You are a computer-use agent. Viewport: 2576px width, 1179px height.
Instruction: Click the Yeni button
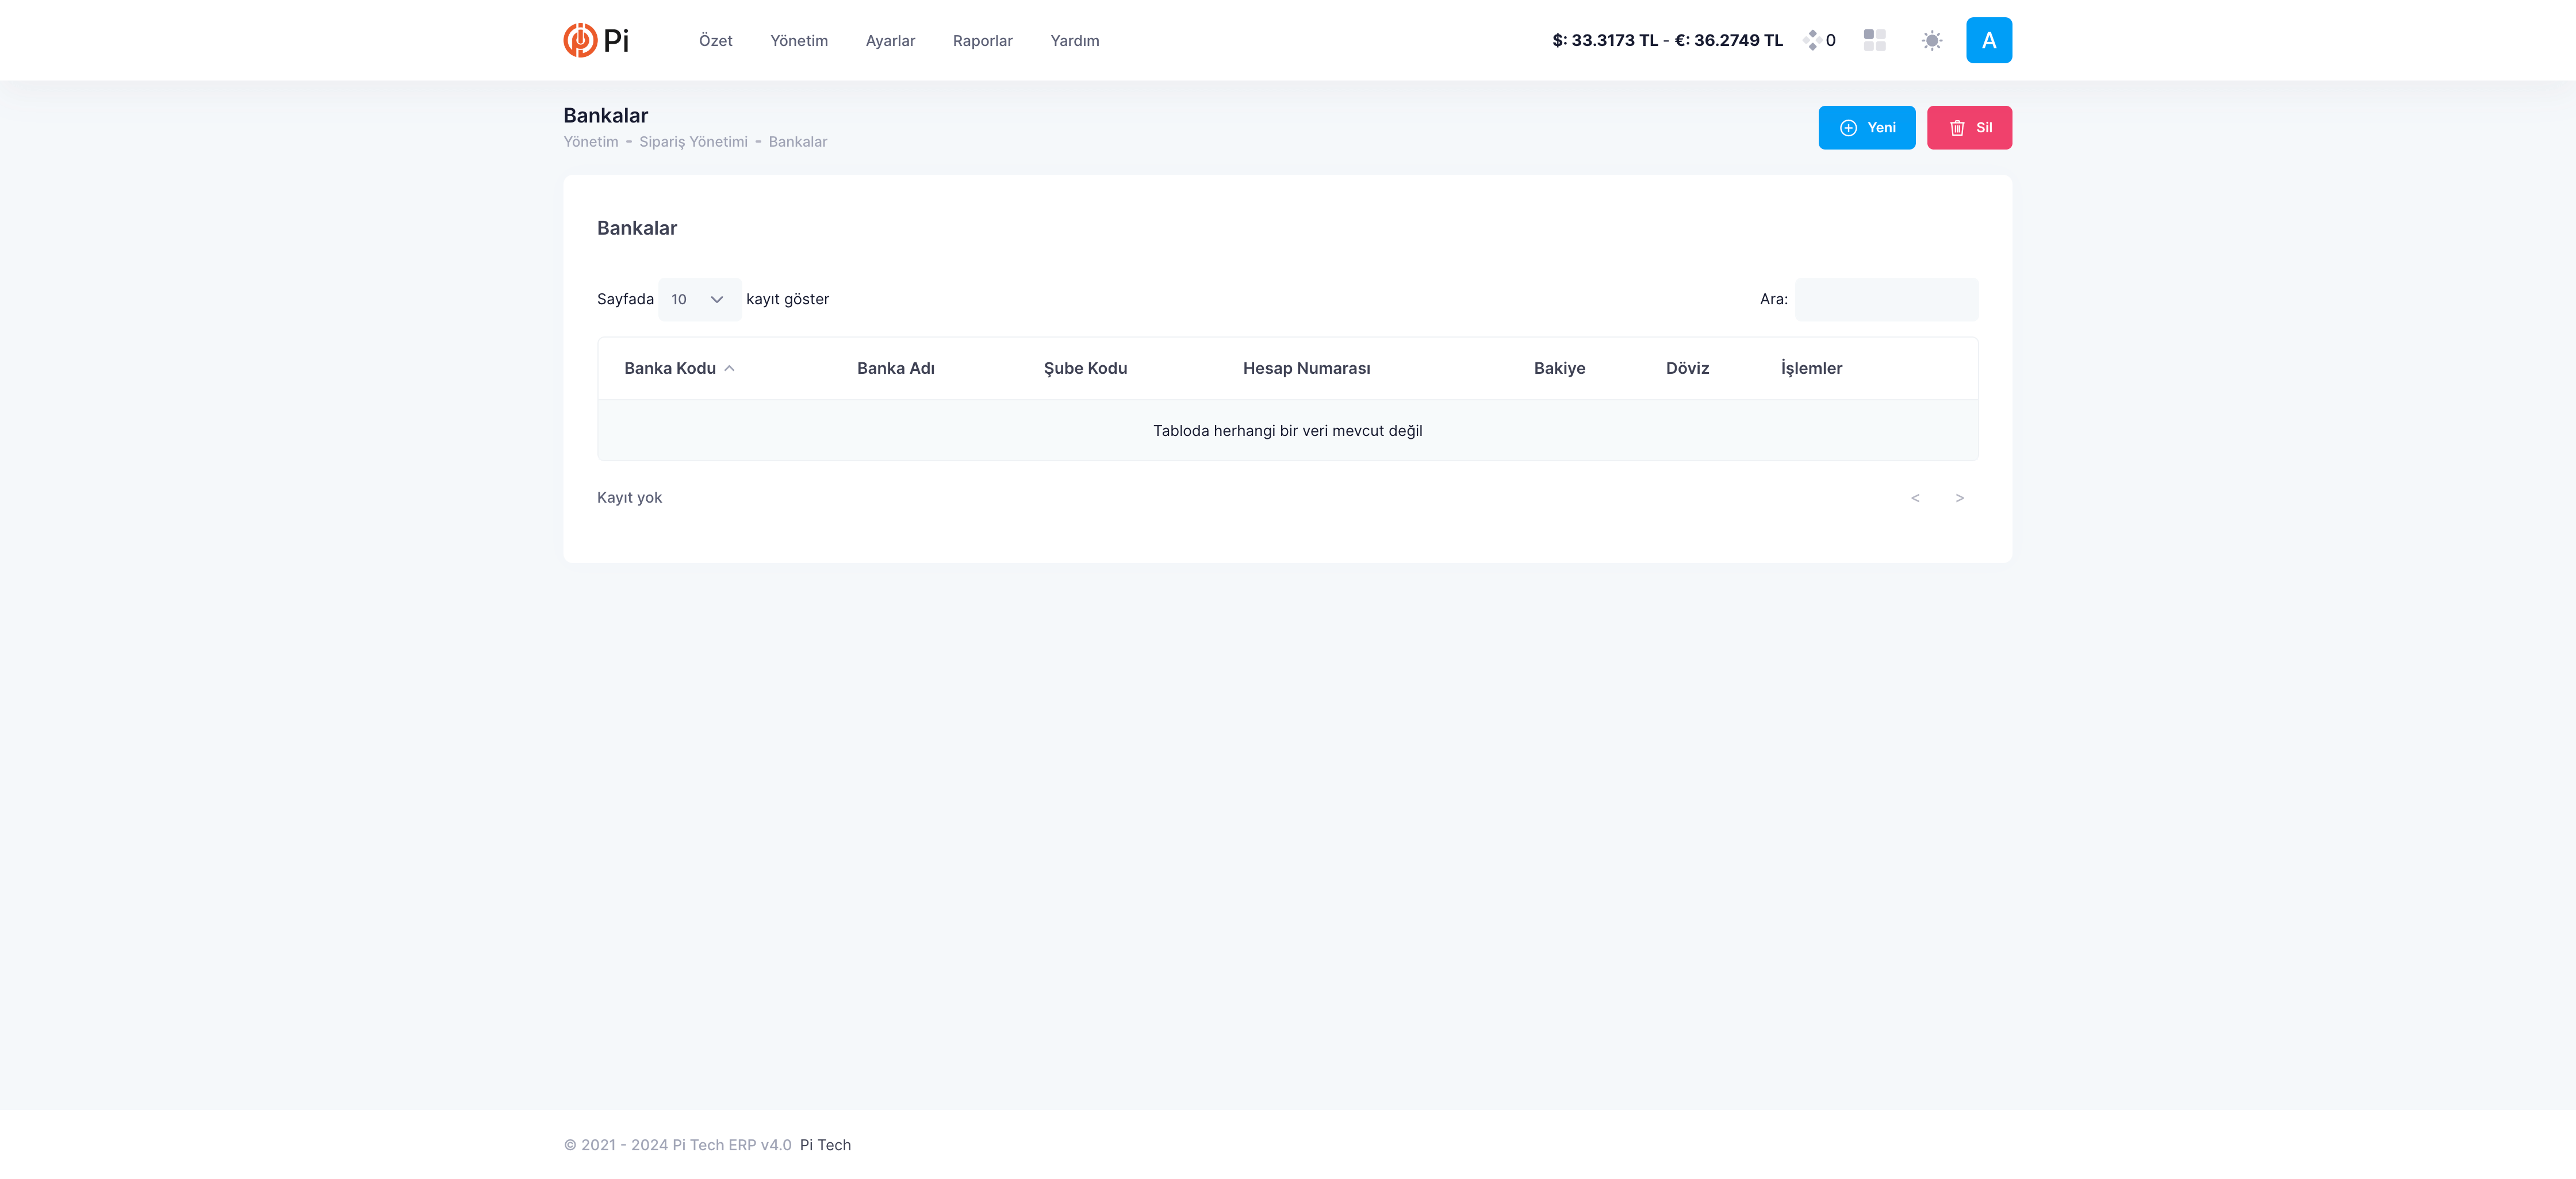tap(1866, 127)
